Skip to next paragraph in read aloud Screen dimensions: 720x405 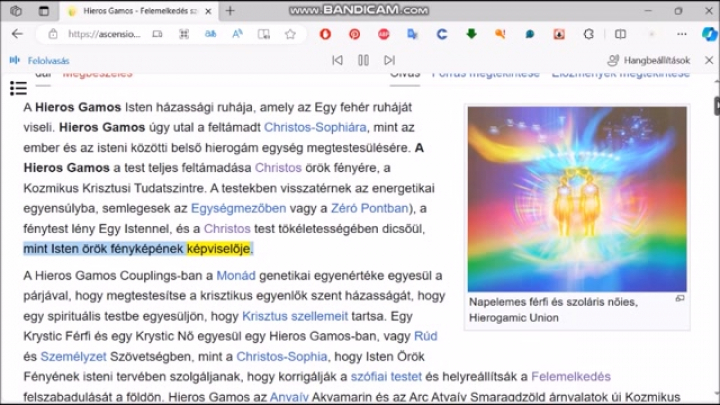[389, 60]
